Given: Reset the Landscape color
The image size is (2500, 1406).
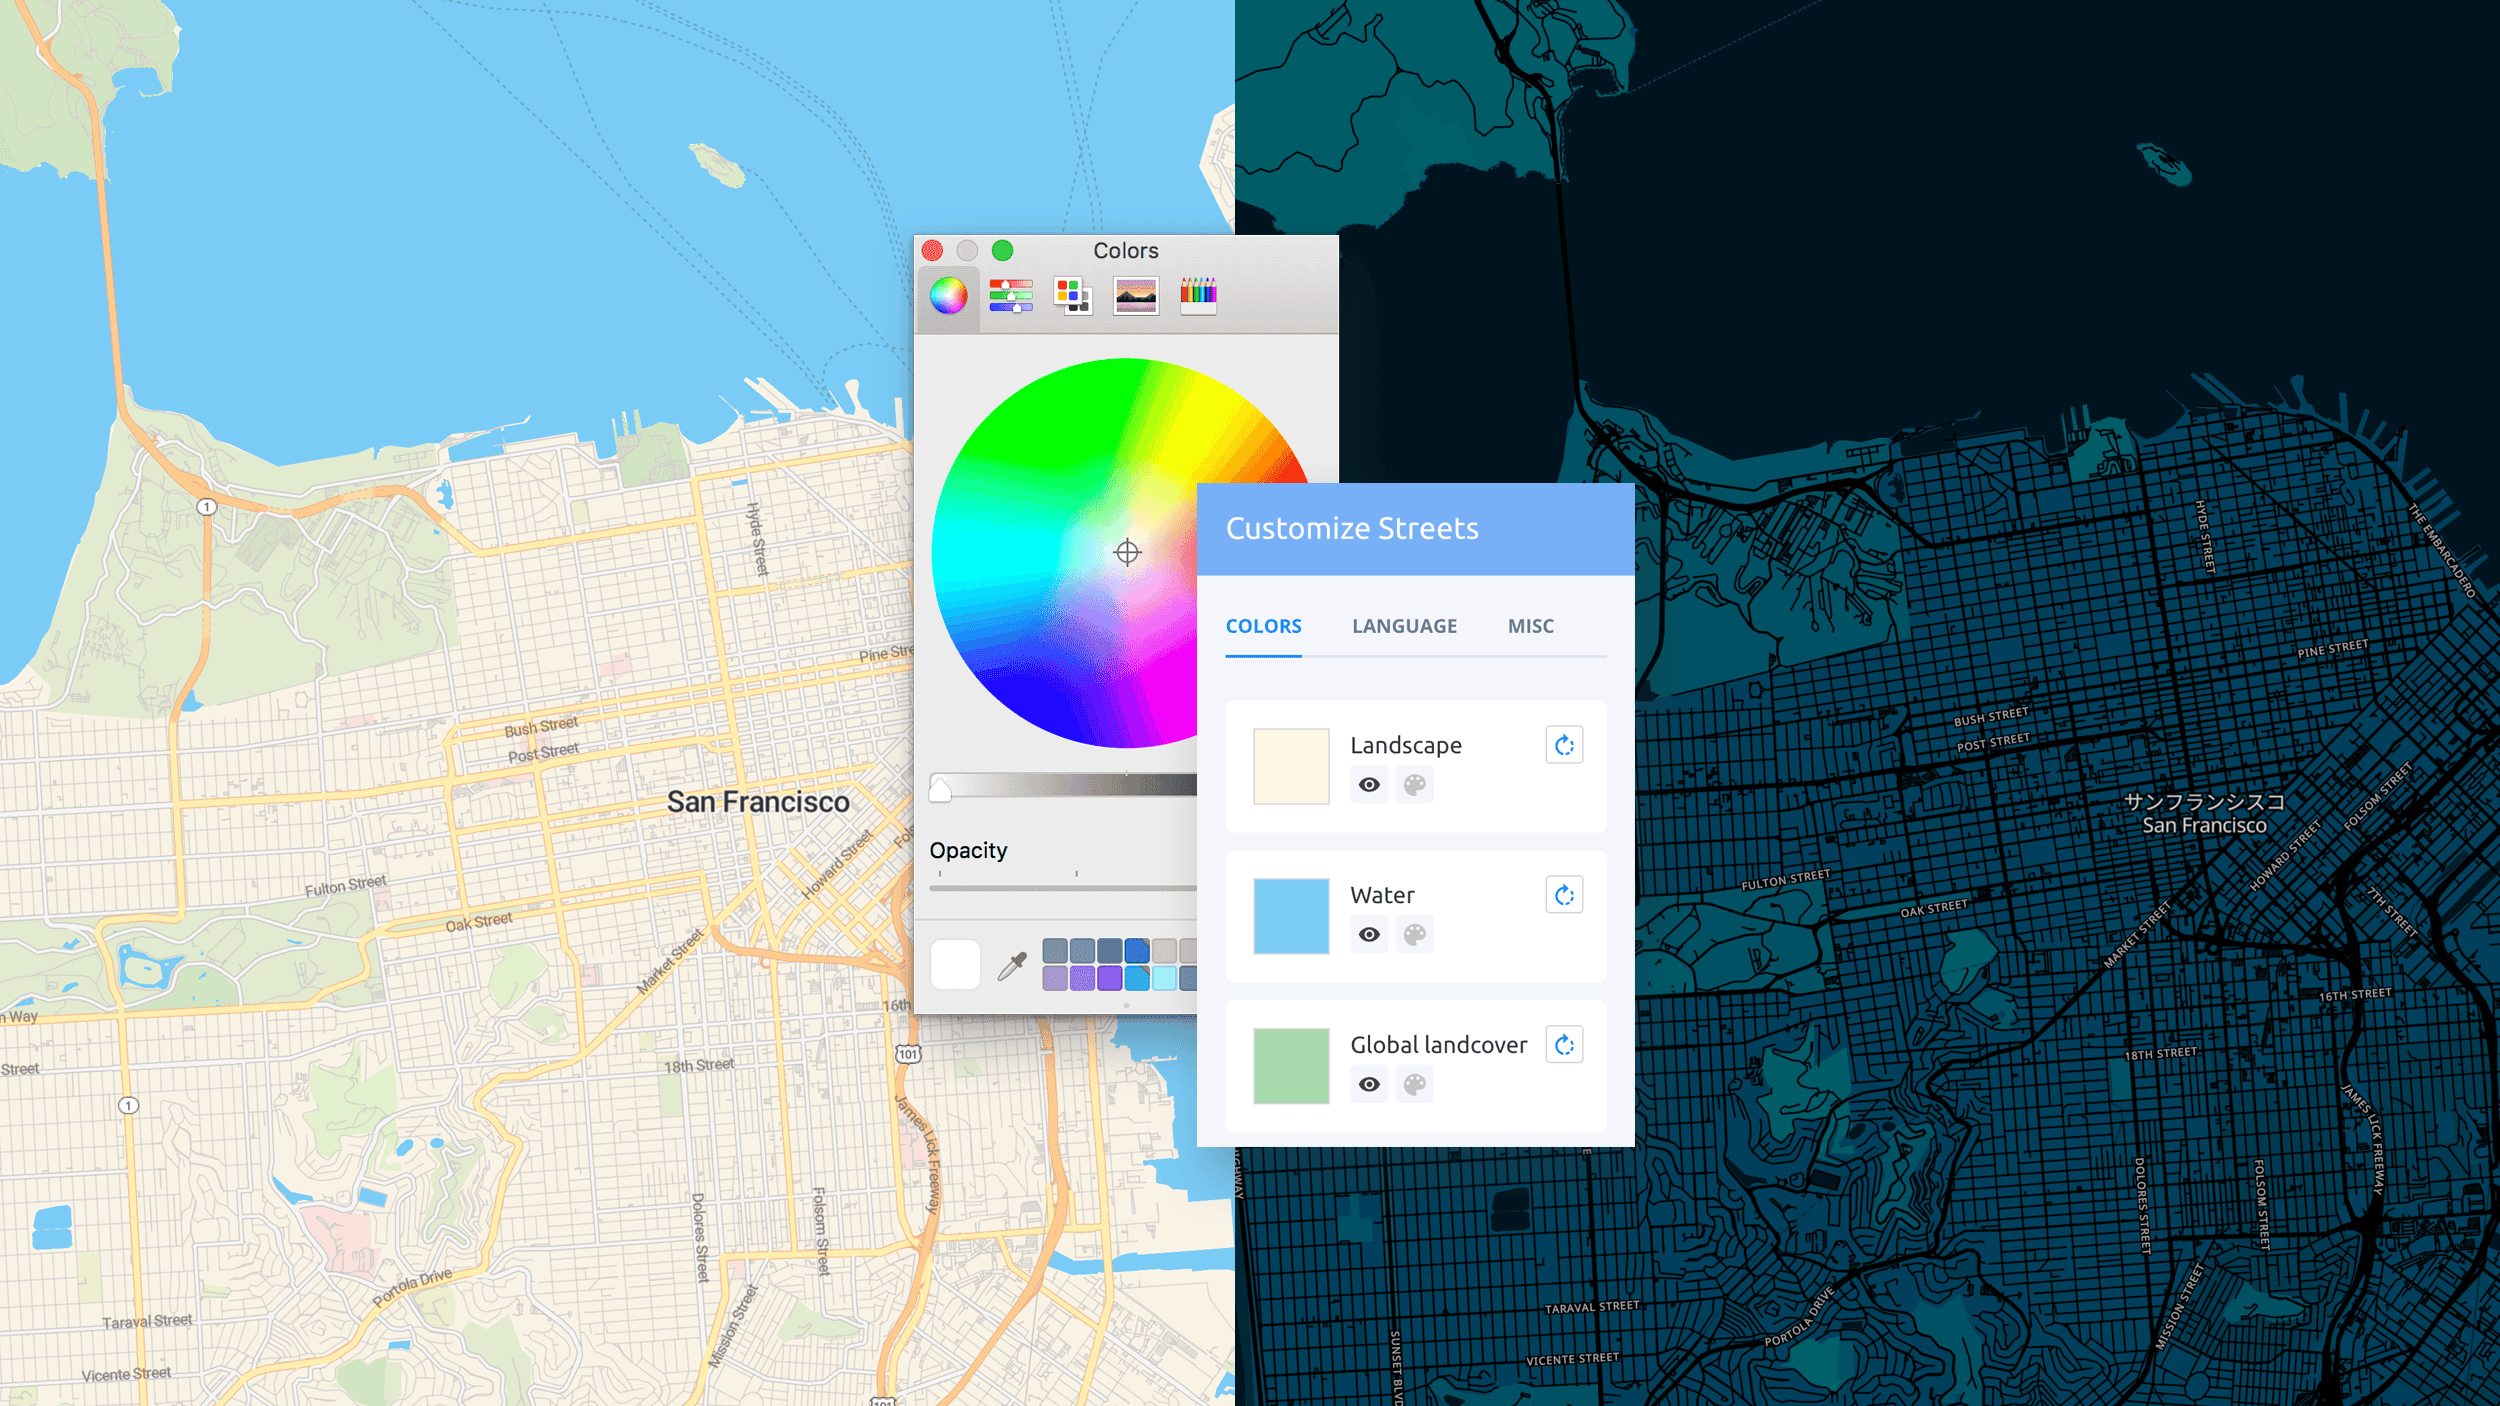Looking at the screenshot, I should [x=1563, y=744].
